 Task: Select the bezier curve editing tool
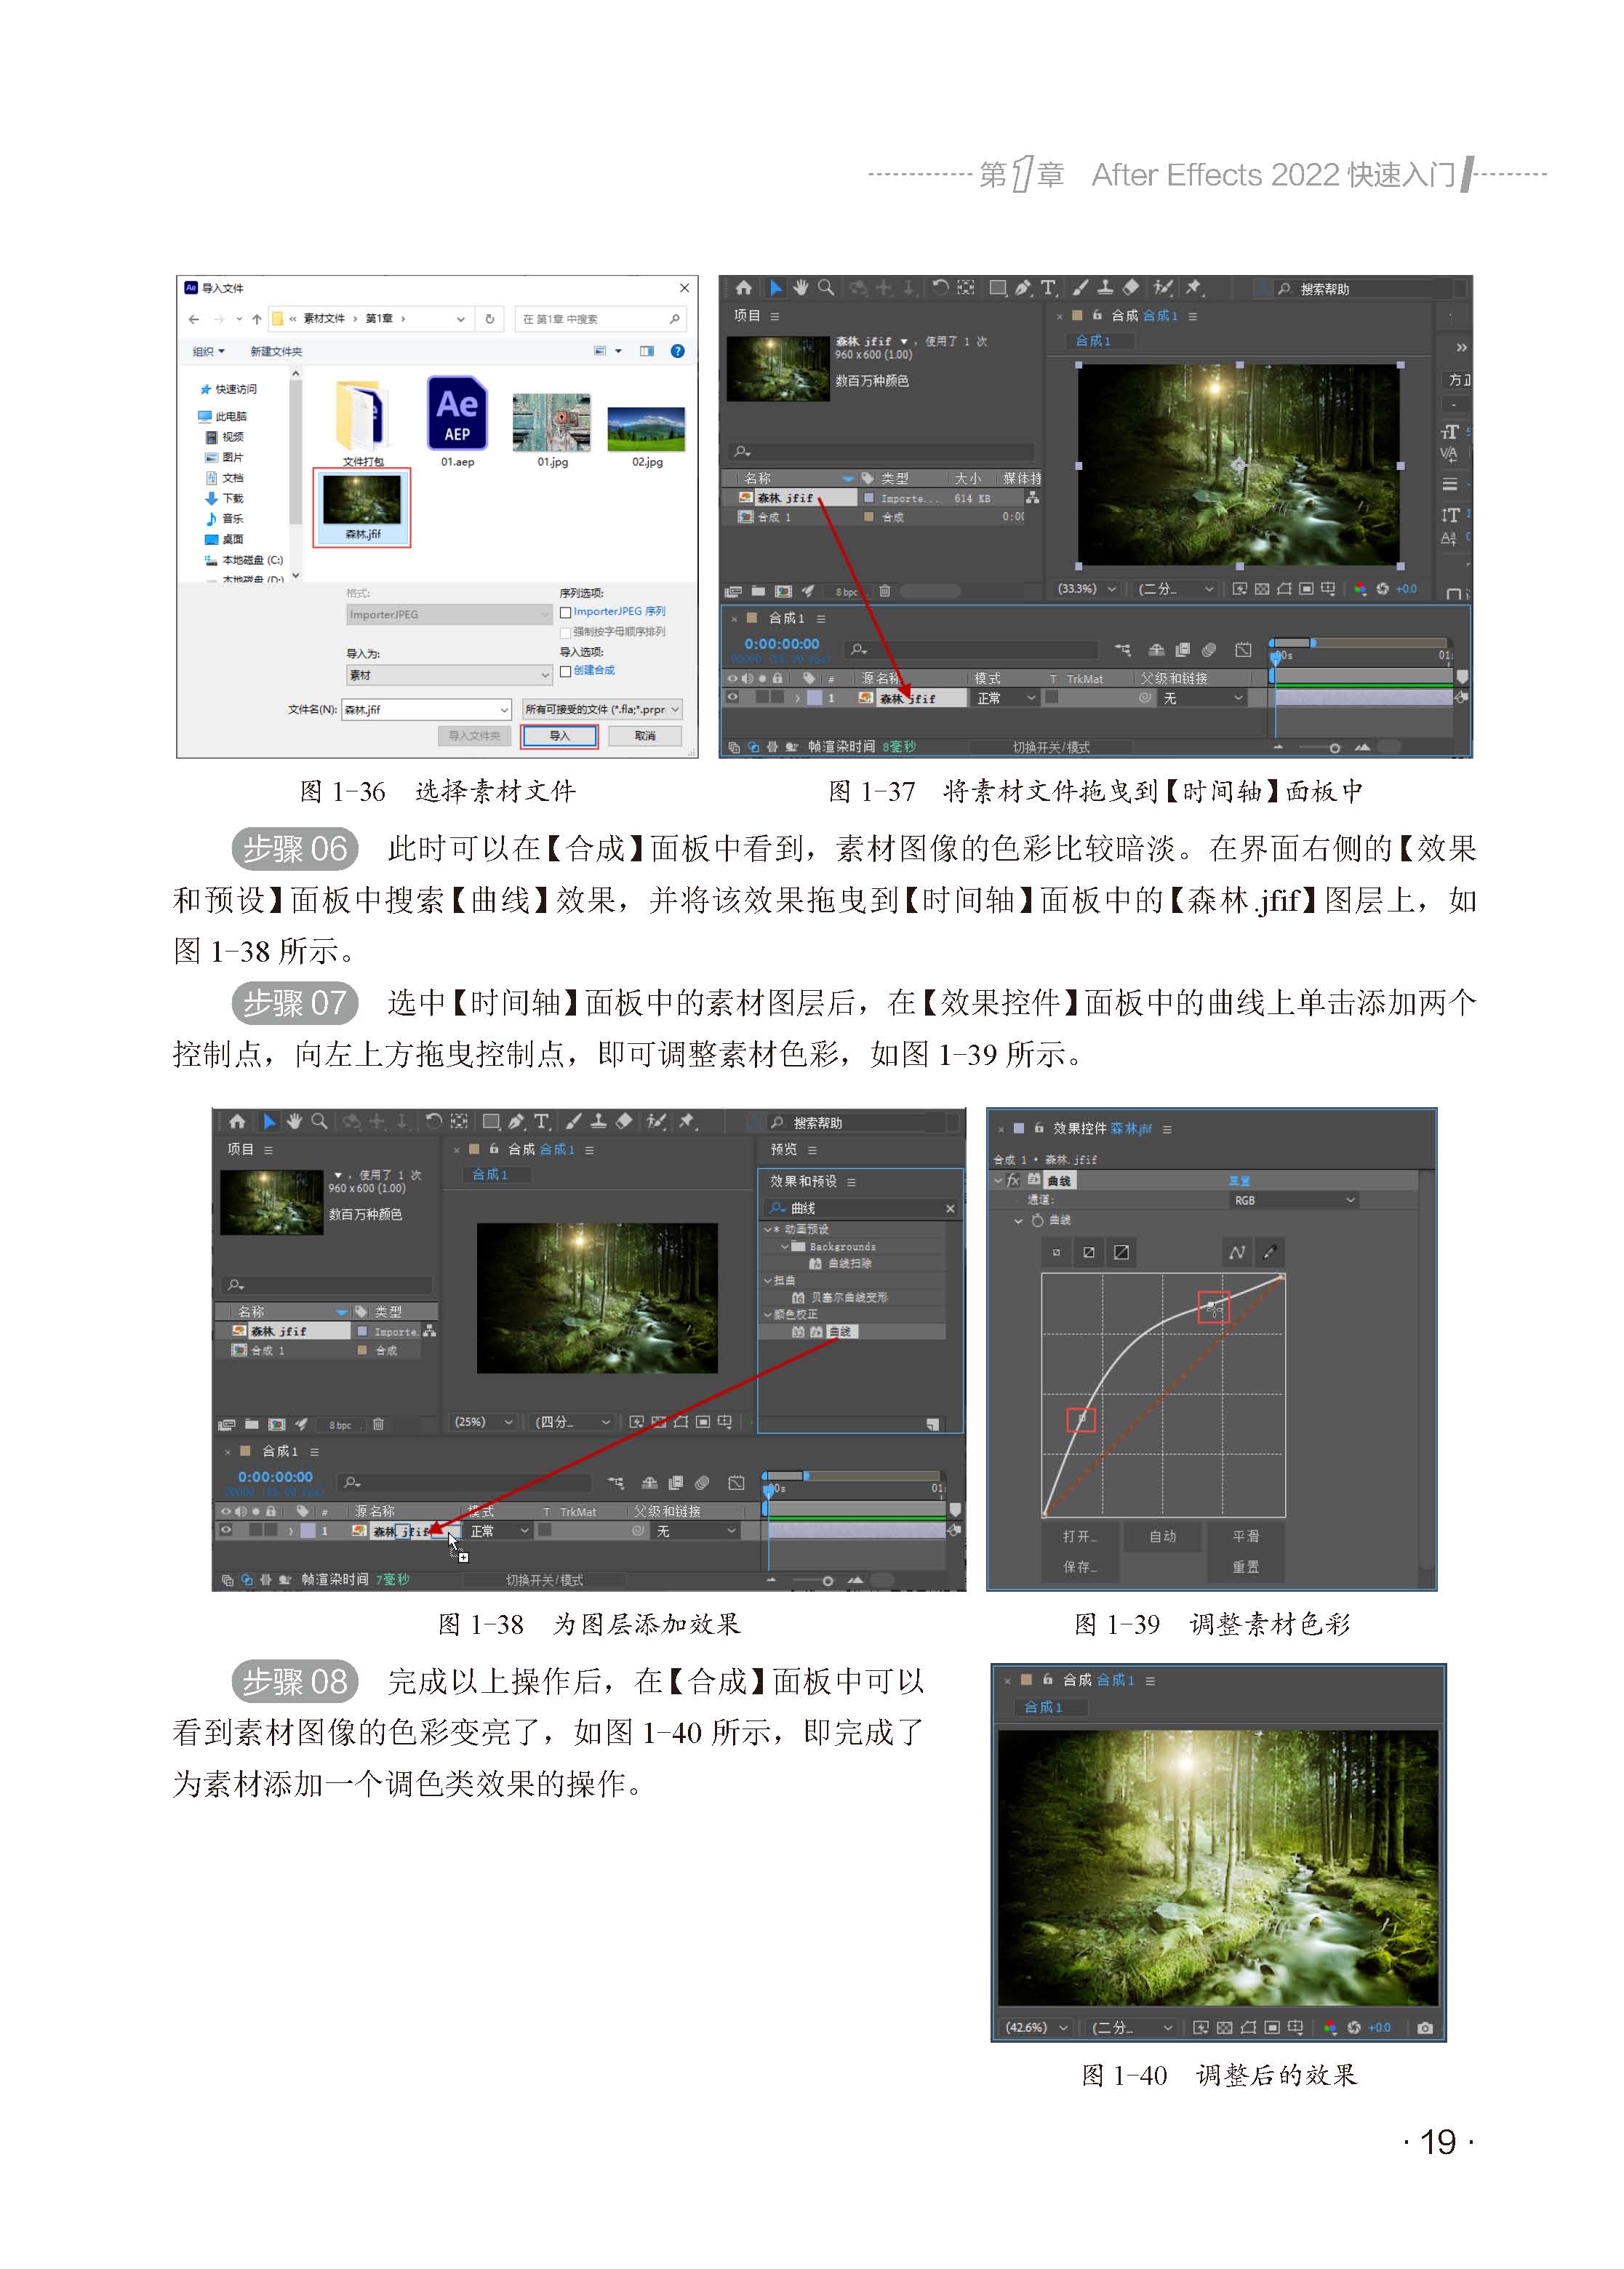pos(1237,1252)
